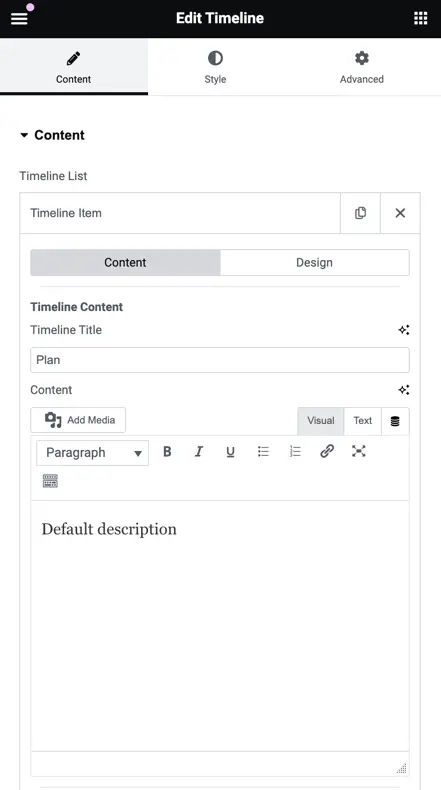Apply italic formatting
441x790 pixels.
pos(199,452)
